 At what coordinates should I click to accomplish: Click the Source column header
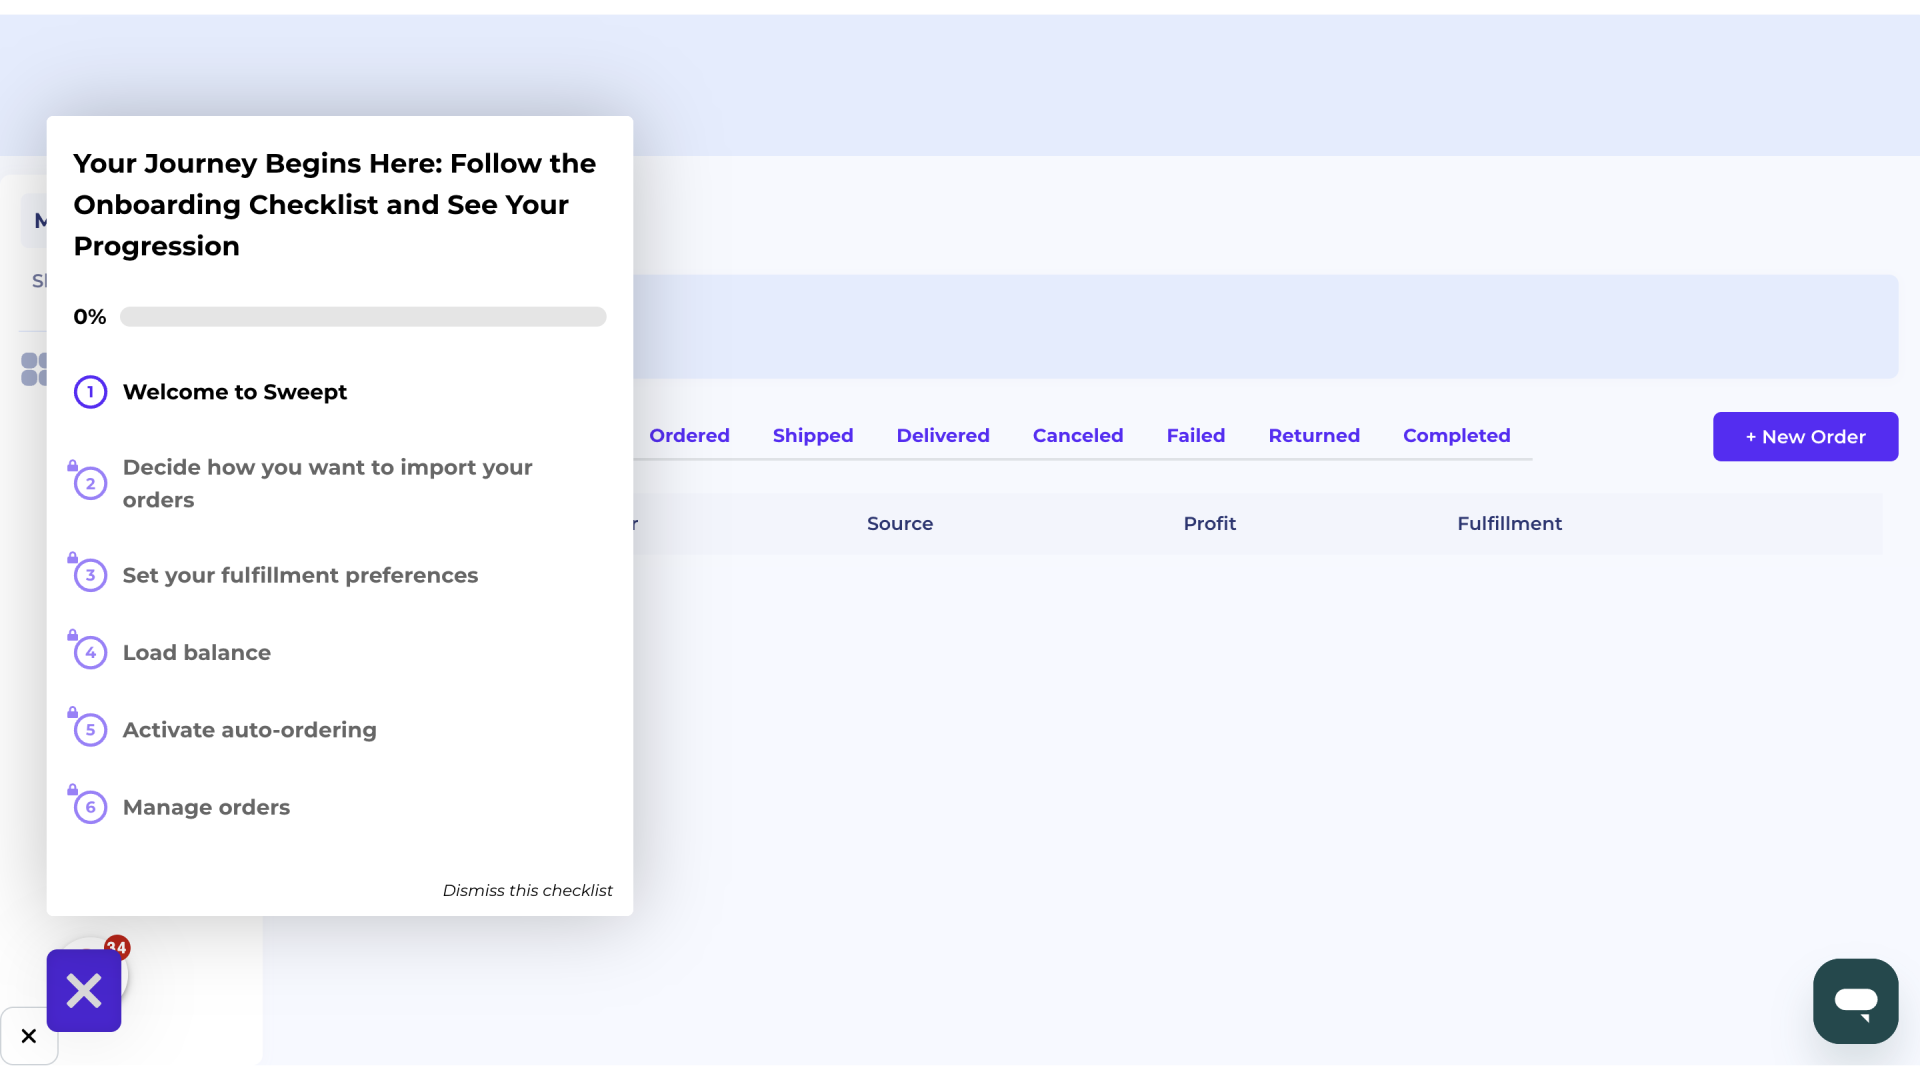(900, 524)
